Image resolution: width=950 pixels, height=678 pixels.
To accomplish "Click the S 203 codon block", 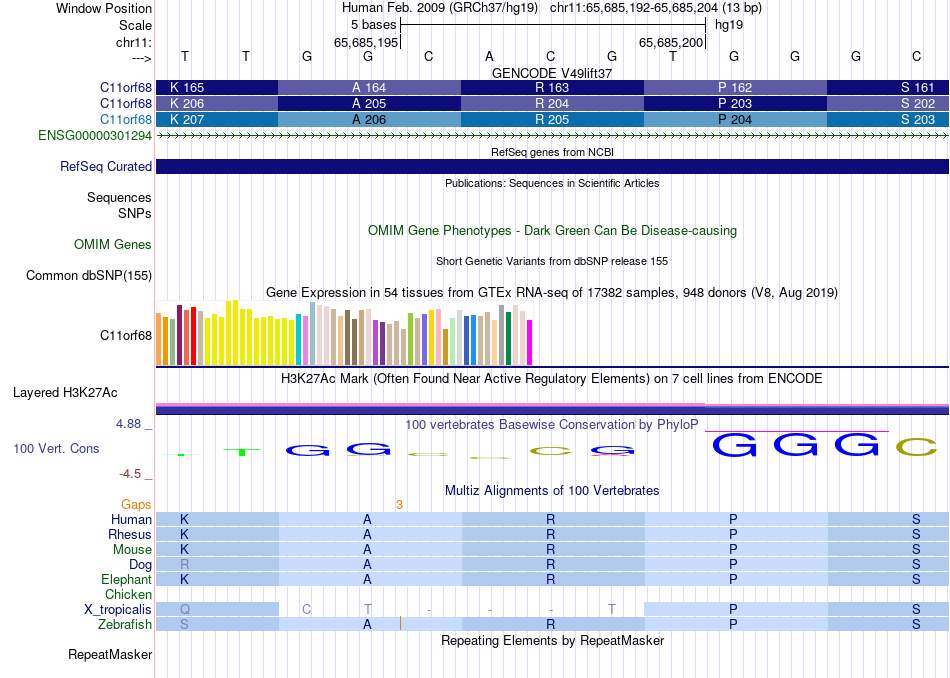I will 888,119.
